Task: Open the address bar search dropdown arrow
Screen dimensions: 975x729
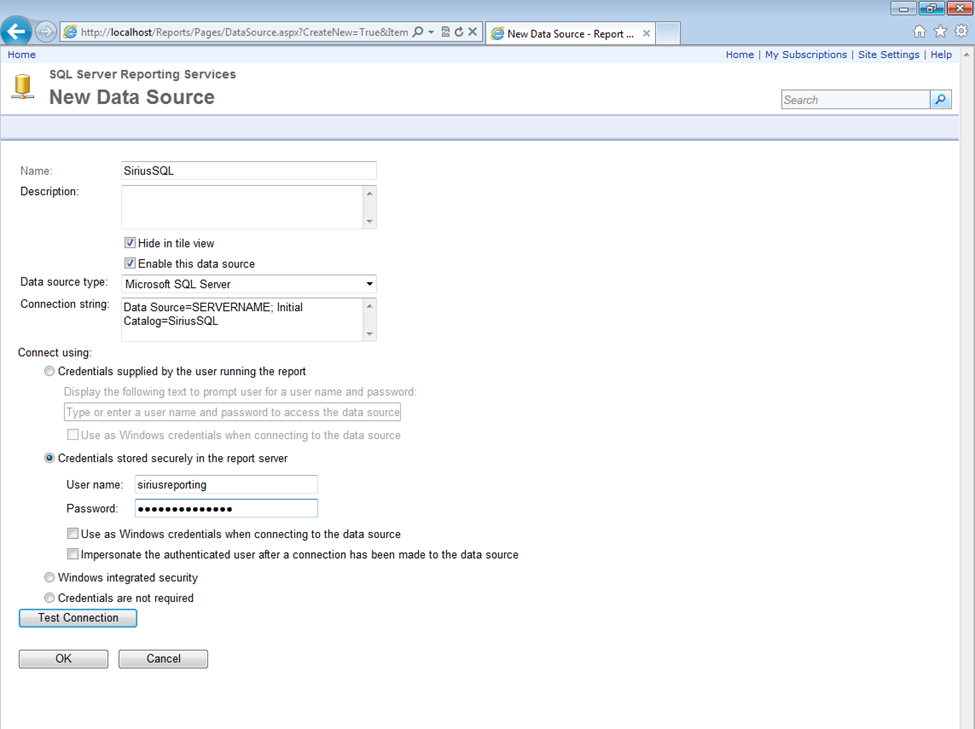Action: pyautogui.click(x=431, y=32)
